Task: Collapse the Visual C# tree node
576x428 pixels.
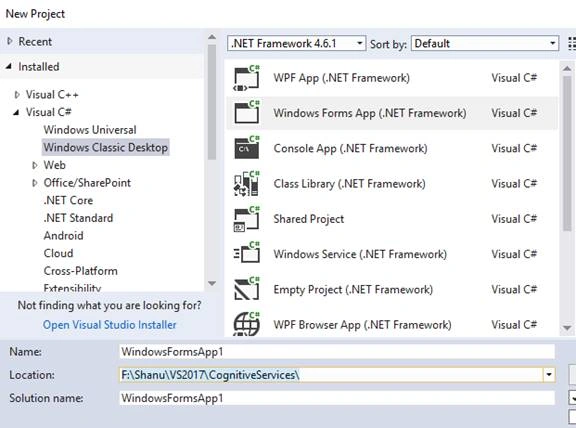Action: pyautogui.click(x=16, y=112)
